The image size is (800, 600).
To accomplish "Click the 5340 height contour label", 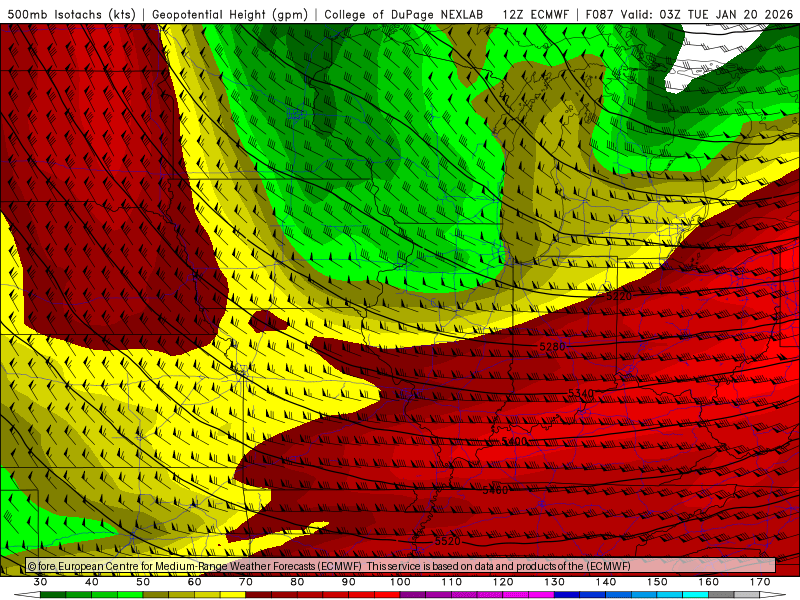I will pos(581,393).
